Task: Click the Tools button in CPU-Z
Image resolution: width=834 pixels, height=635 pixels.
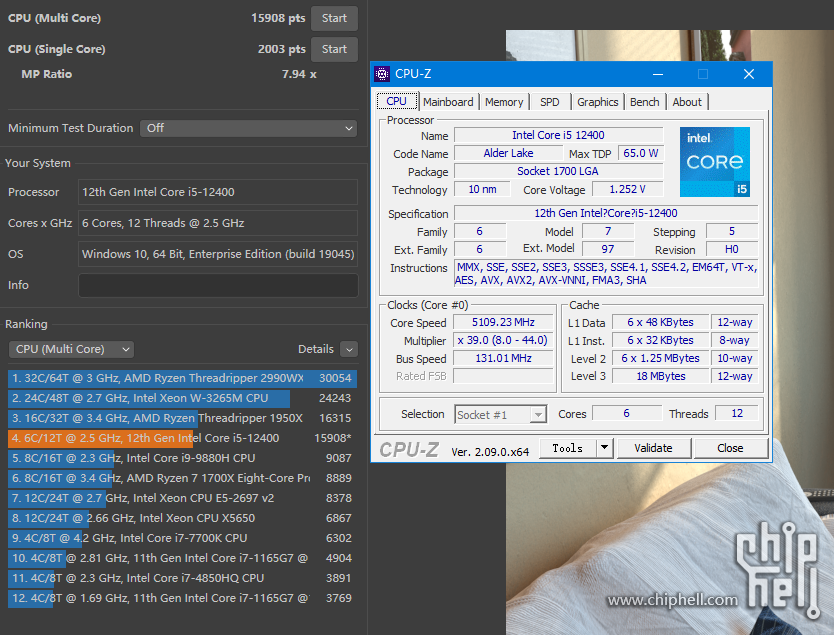Action: click(x=568, y=448)
